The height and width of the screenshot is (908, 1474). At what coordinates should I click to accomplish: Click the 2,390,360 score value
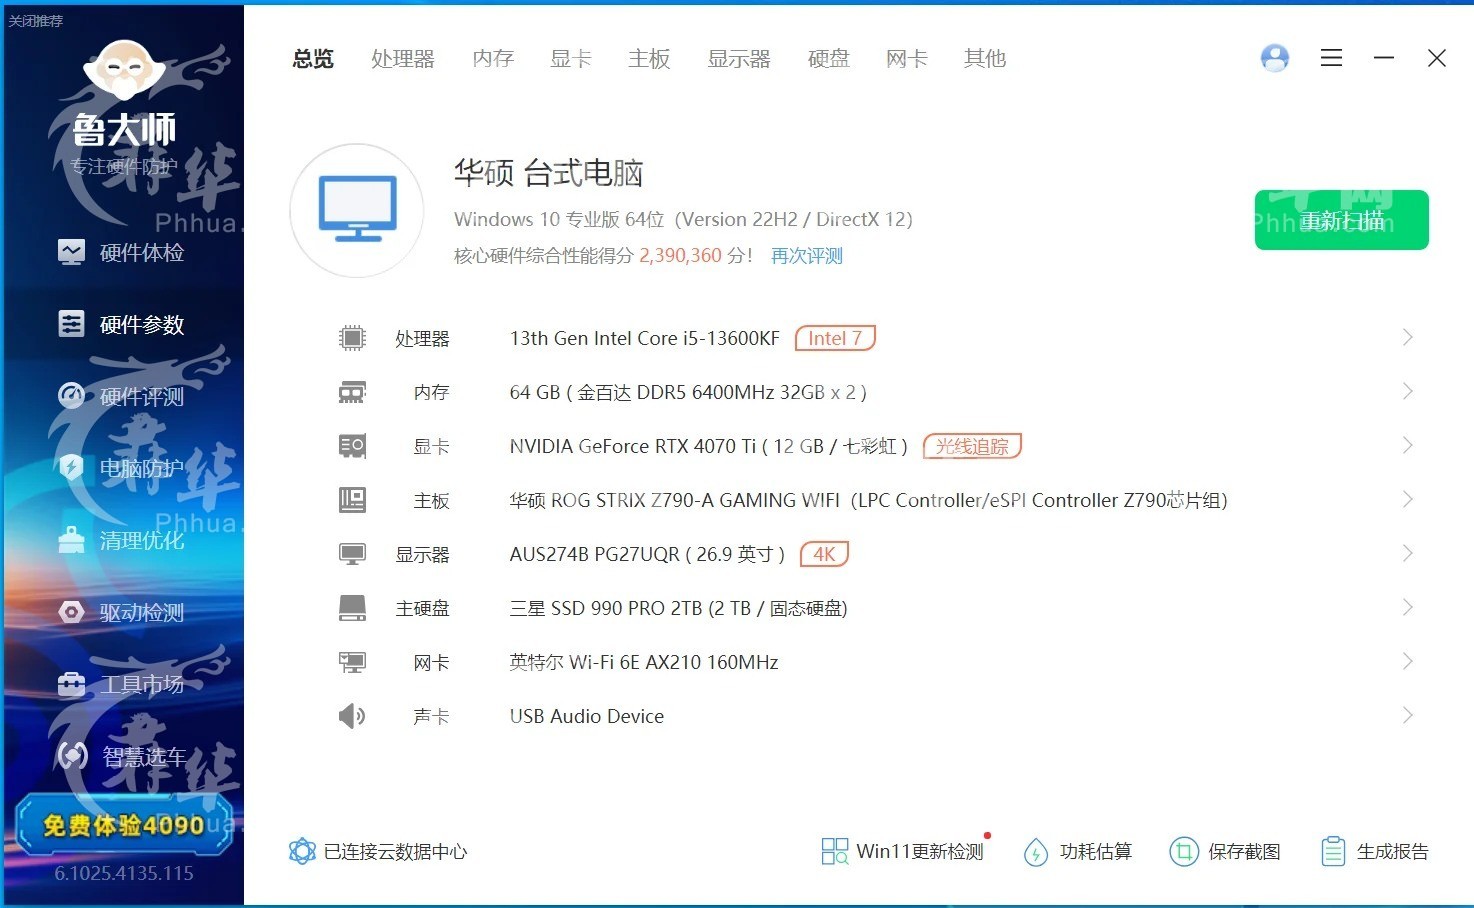680,256
